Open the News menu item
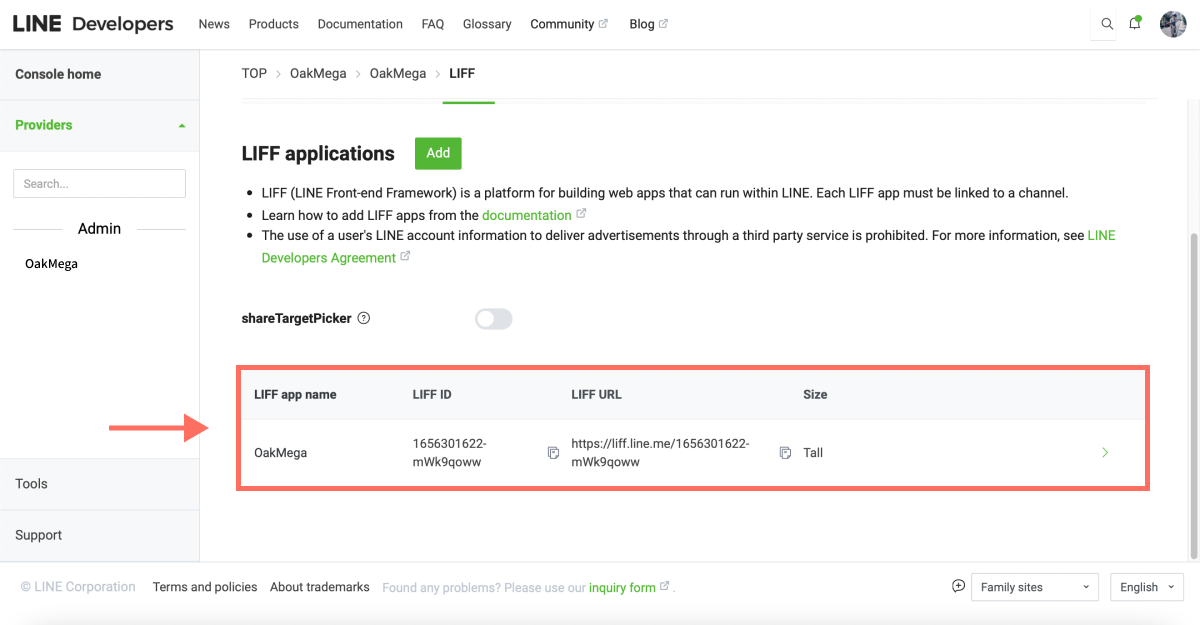This screenshot has height=625, width=1200. (214, 24)
